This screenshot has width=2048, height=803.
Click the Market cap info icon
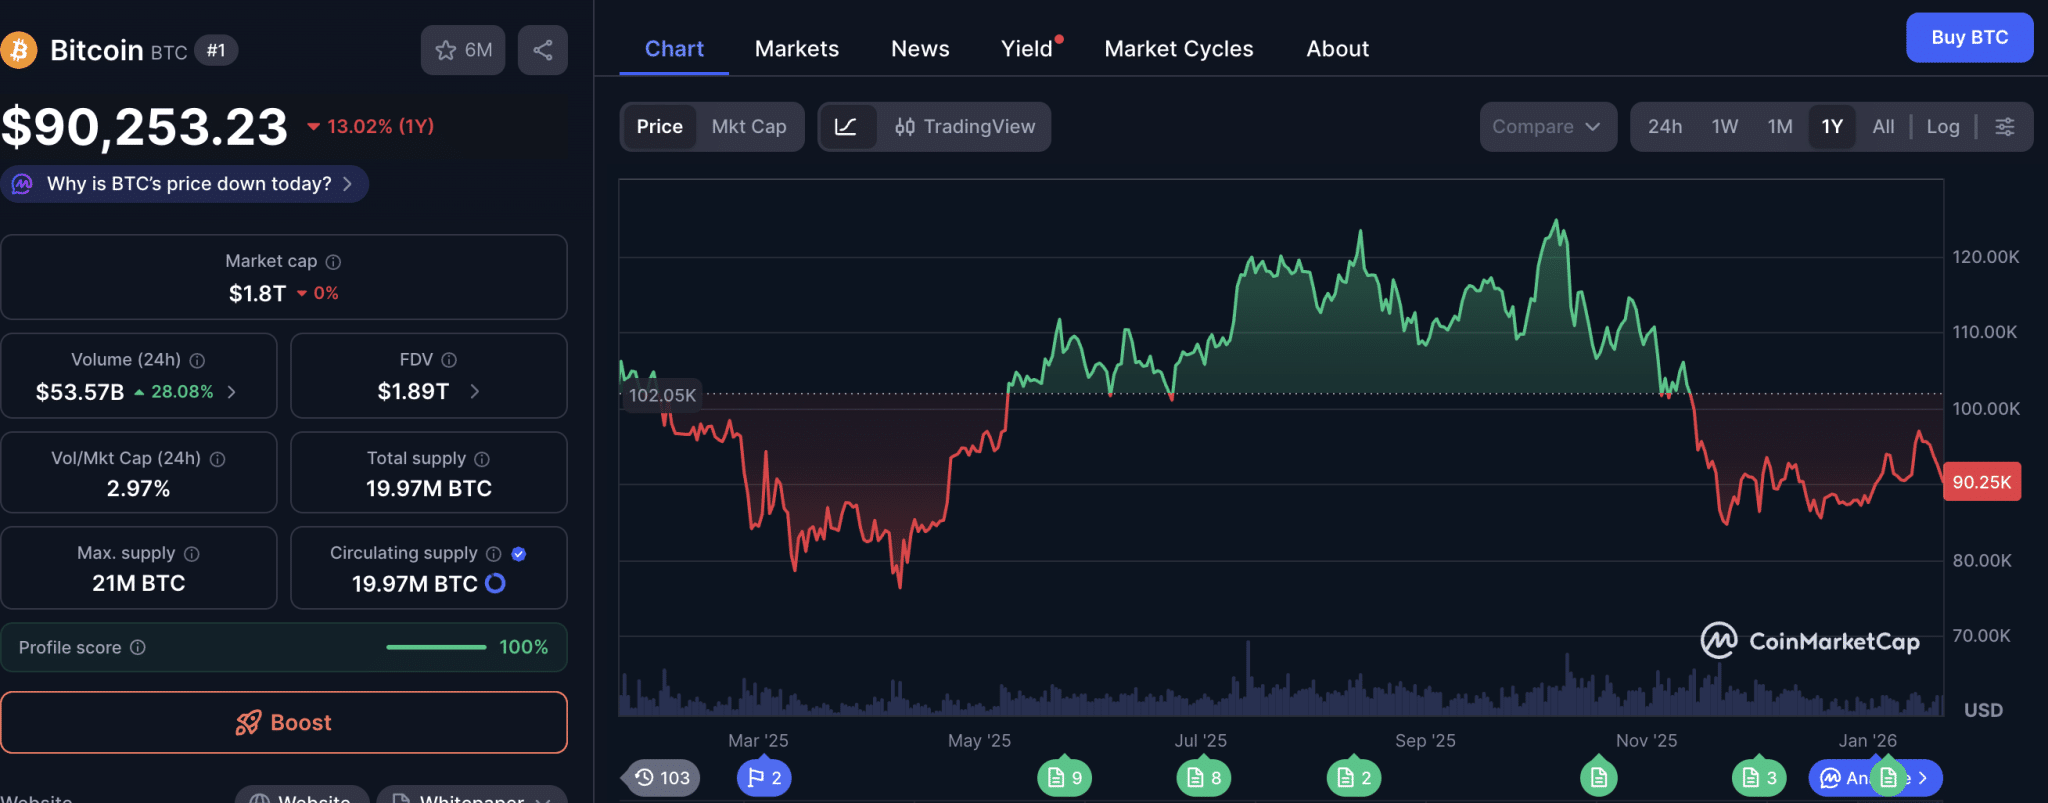(x=334, y=262)
